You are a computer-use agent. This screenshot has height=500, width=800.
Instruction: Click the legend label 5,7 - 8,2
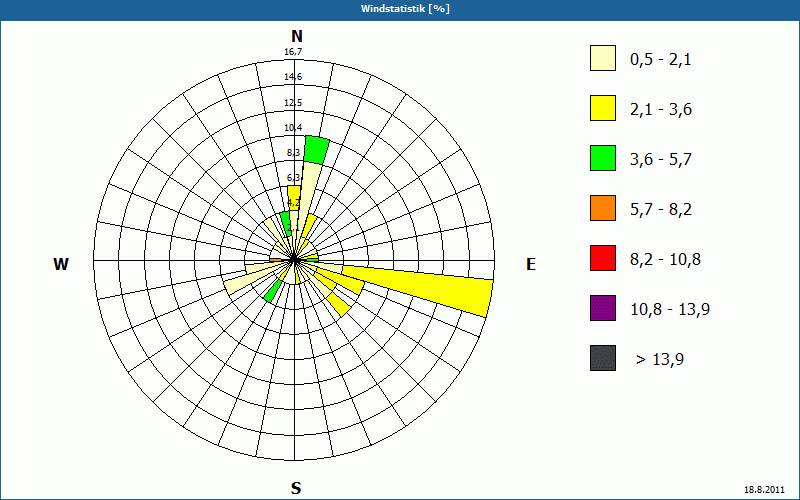pyautogui.click(x=661, y=210)
